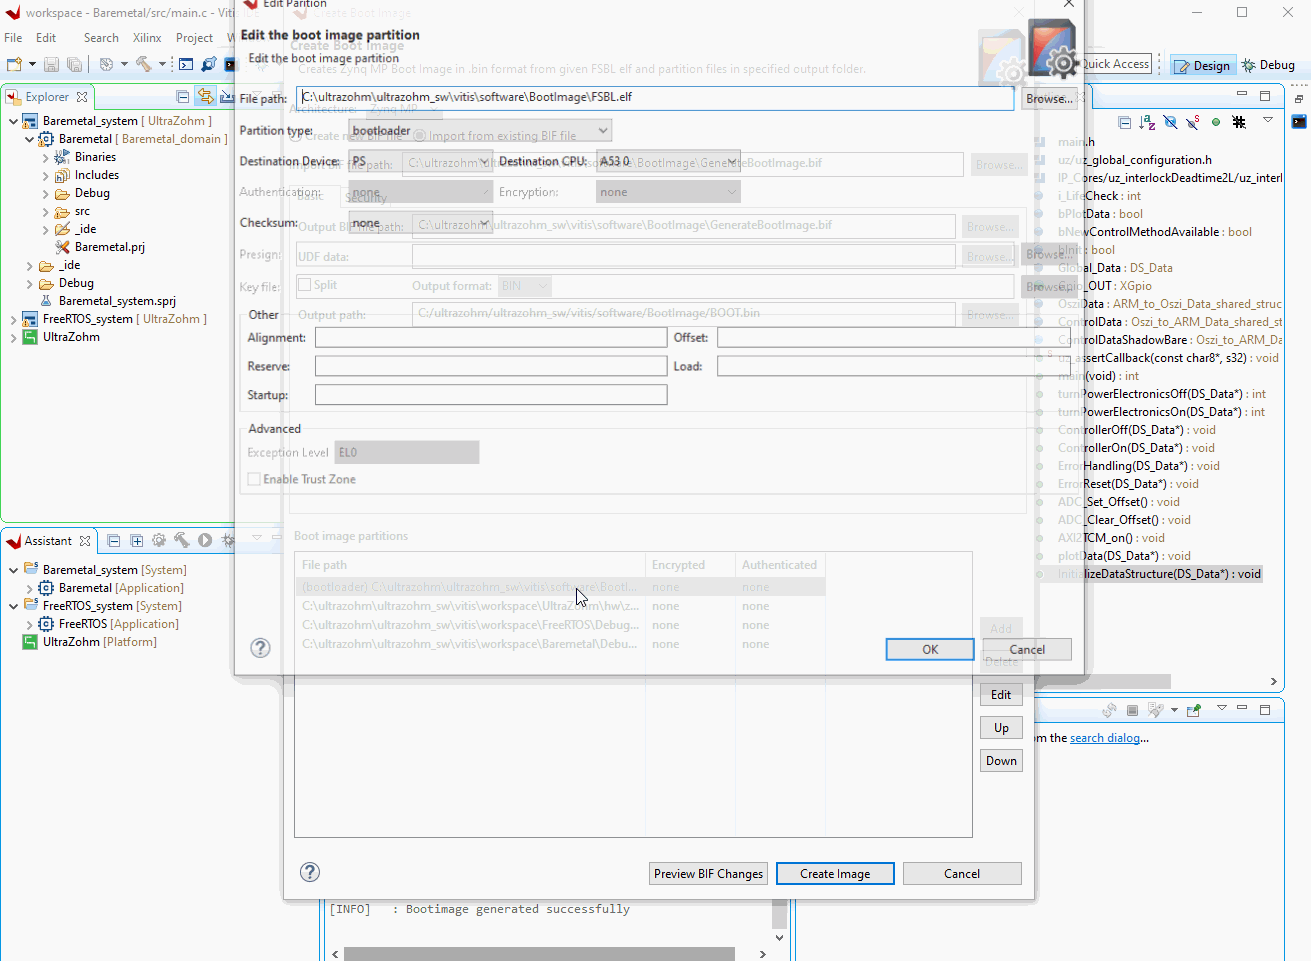Switch to the Debug perspective
This screenshot has width=1311, height=961.
click(1268, 65)
